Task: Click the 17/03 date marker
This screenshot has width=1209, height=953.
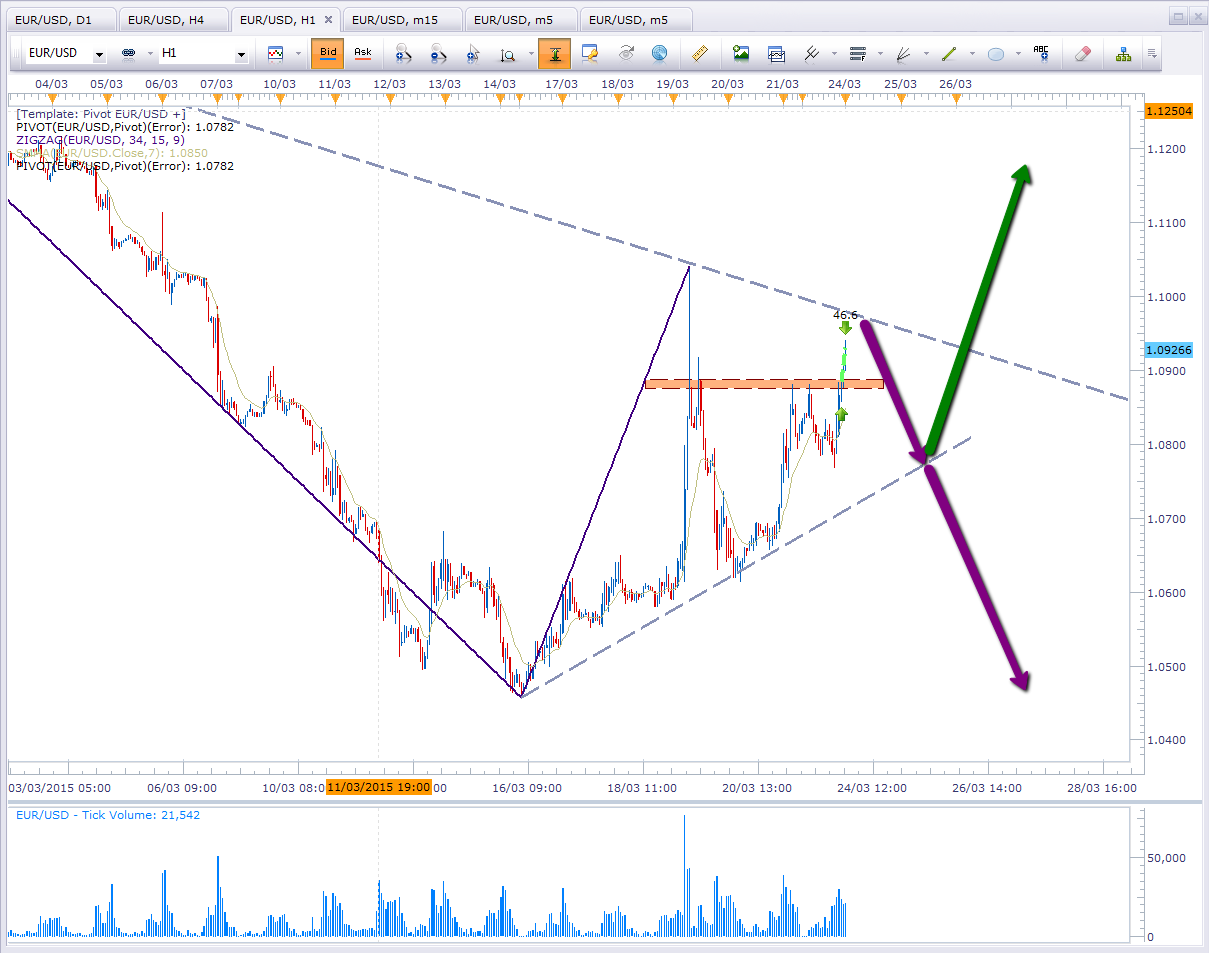Action: click(562, 84)
